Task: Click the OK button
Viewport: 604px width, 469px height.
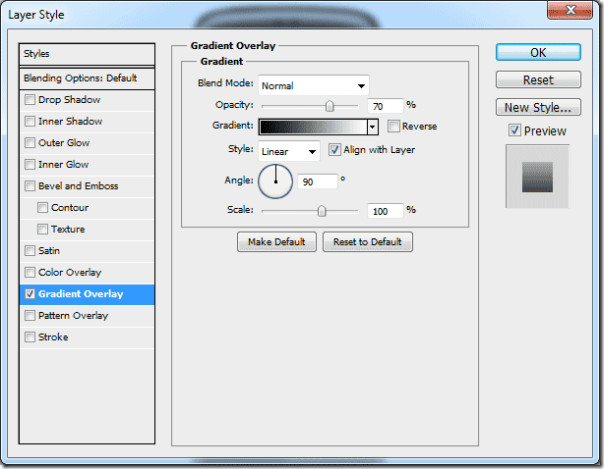Action: point(538,52)
